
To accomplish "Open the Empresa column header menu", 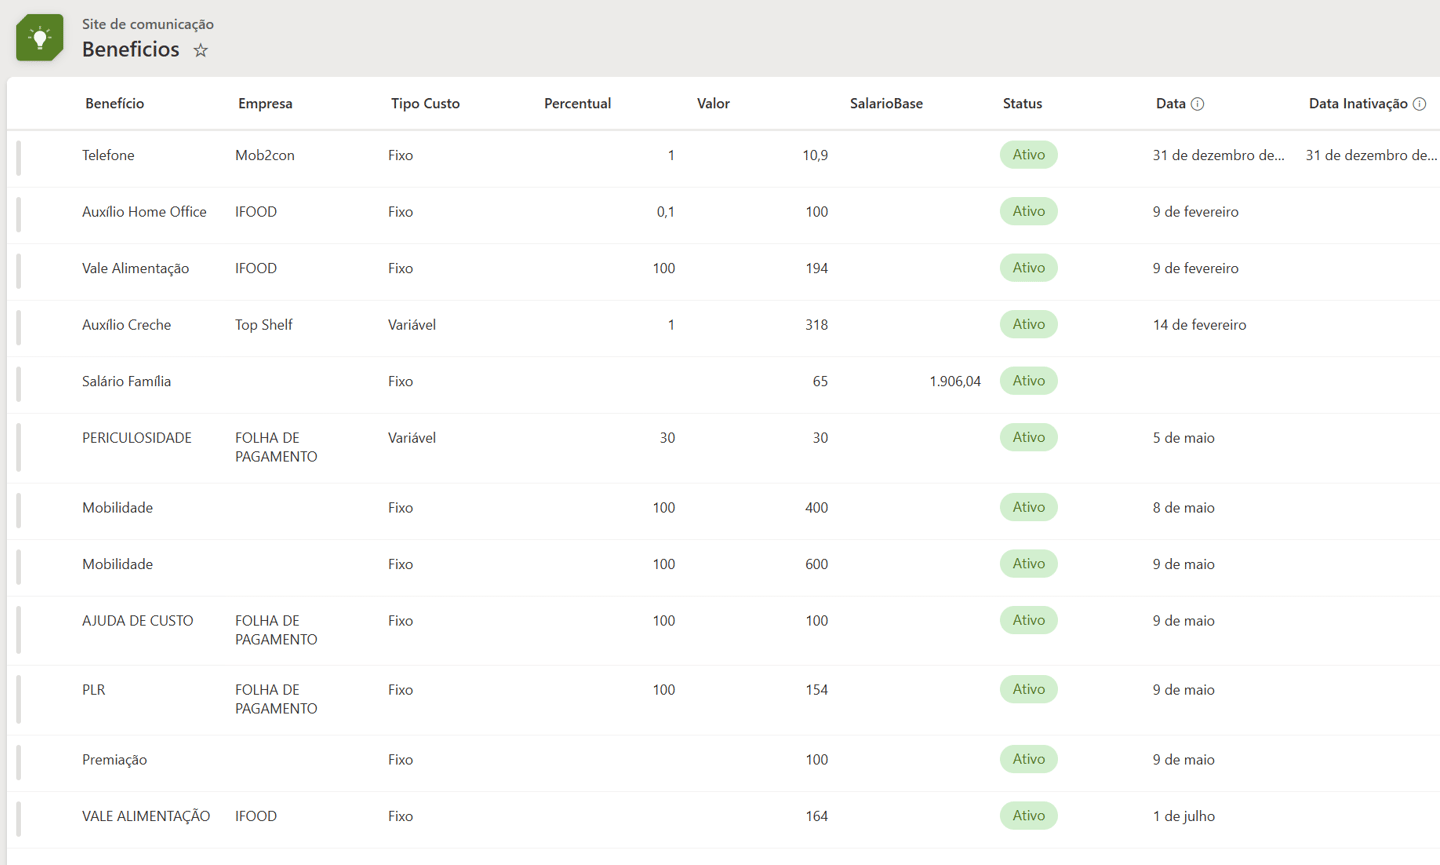I will tap(265, 104).
